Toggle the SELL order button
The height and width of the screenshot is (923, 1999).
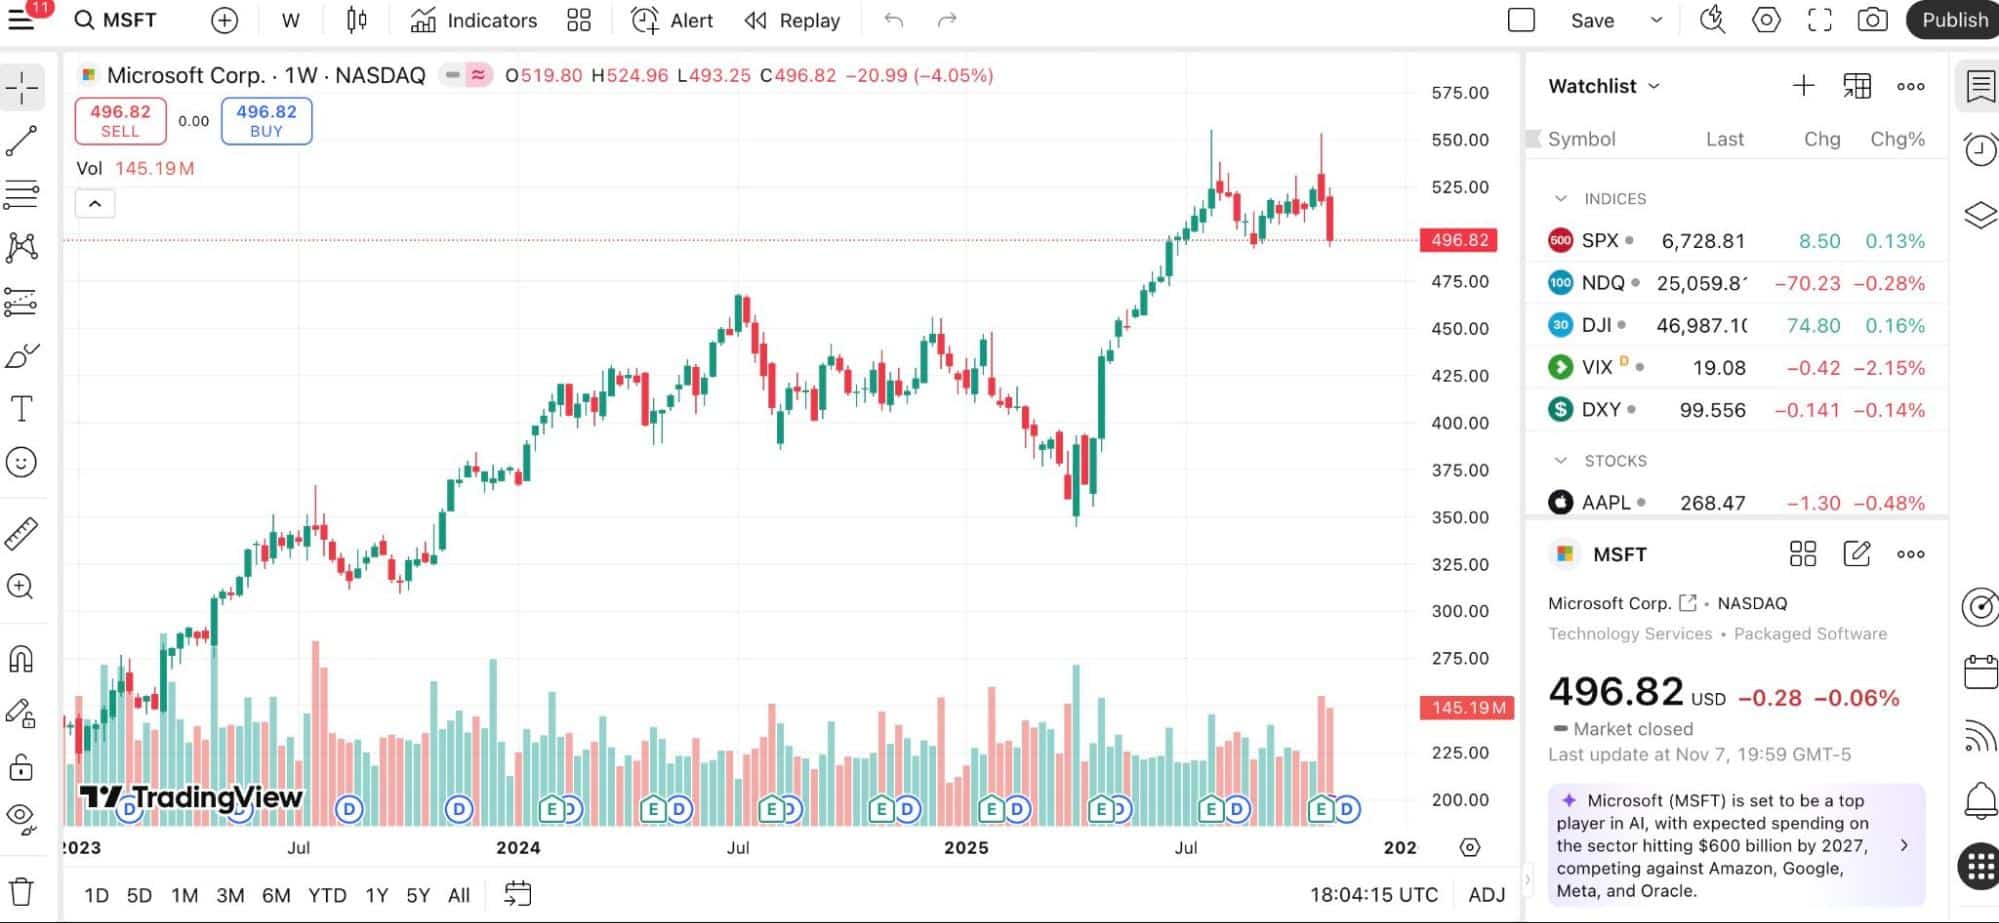pyautogui.click(x=120, y=120)
